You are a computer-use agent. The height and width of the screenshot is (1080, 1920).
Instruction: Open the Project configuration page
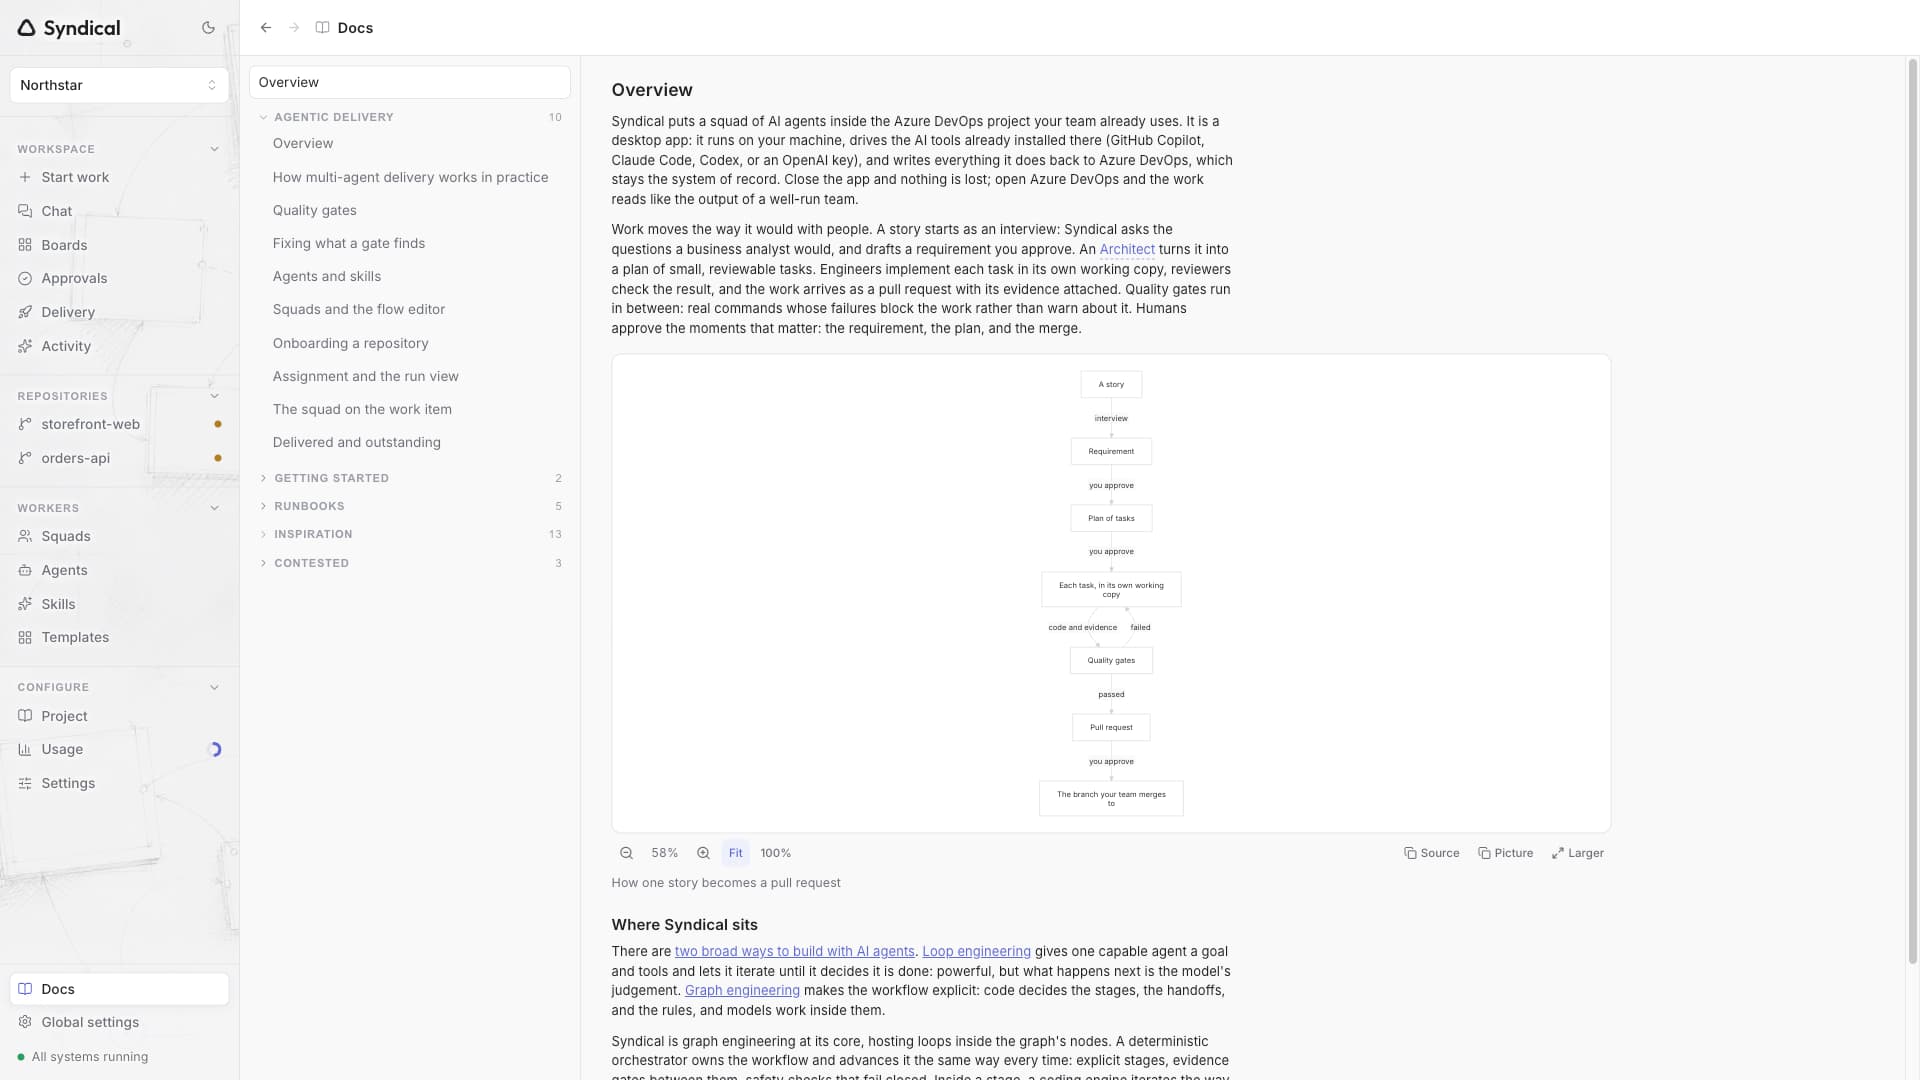(119, 716)
